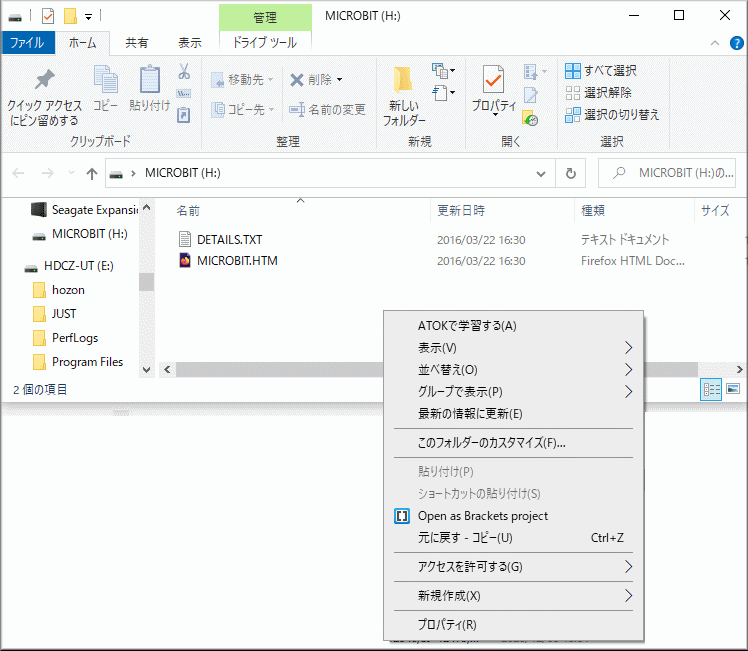This screenshot has height=651, width=748.
Task: Sort by 更新日時 column header
Action: click(x=461, y=211)
